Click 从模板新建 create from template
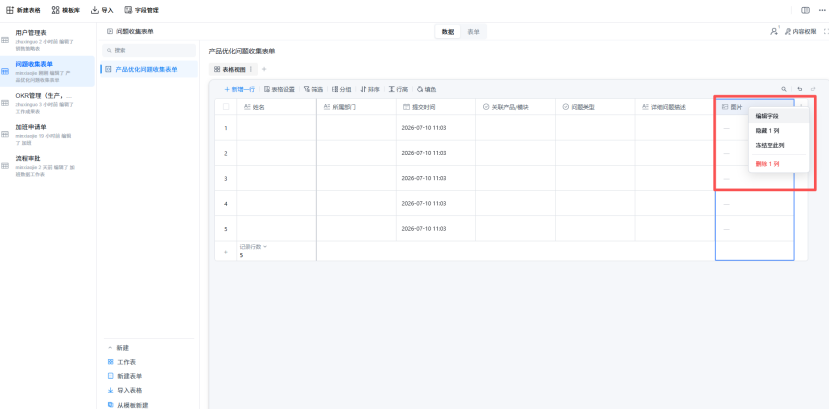 tap(128, 405)
